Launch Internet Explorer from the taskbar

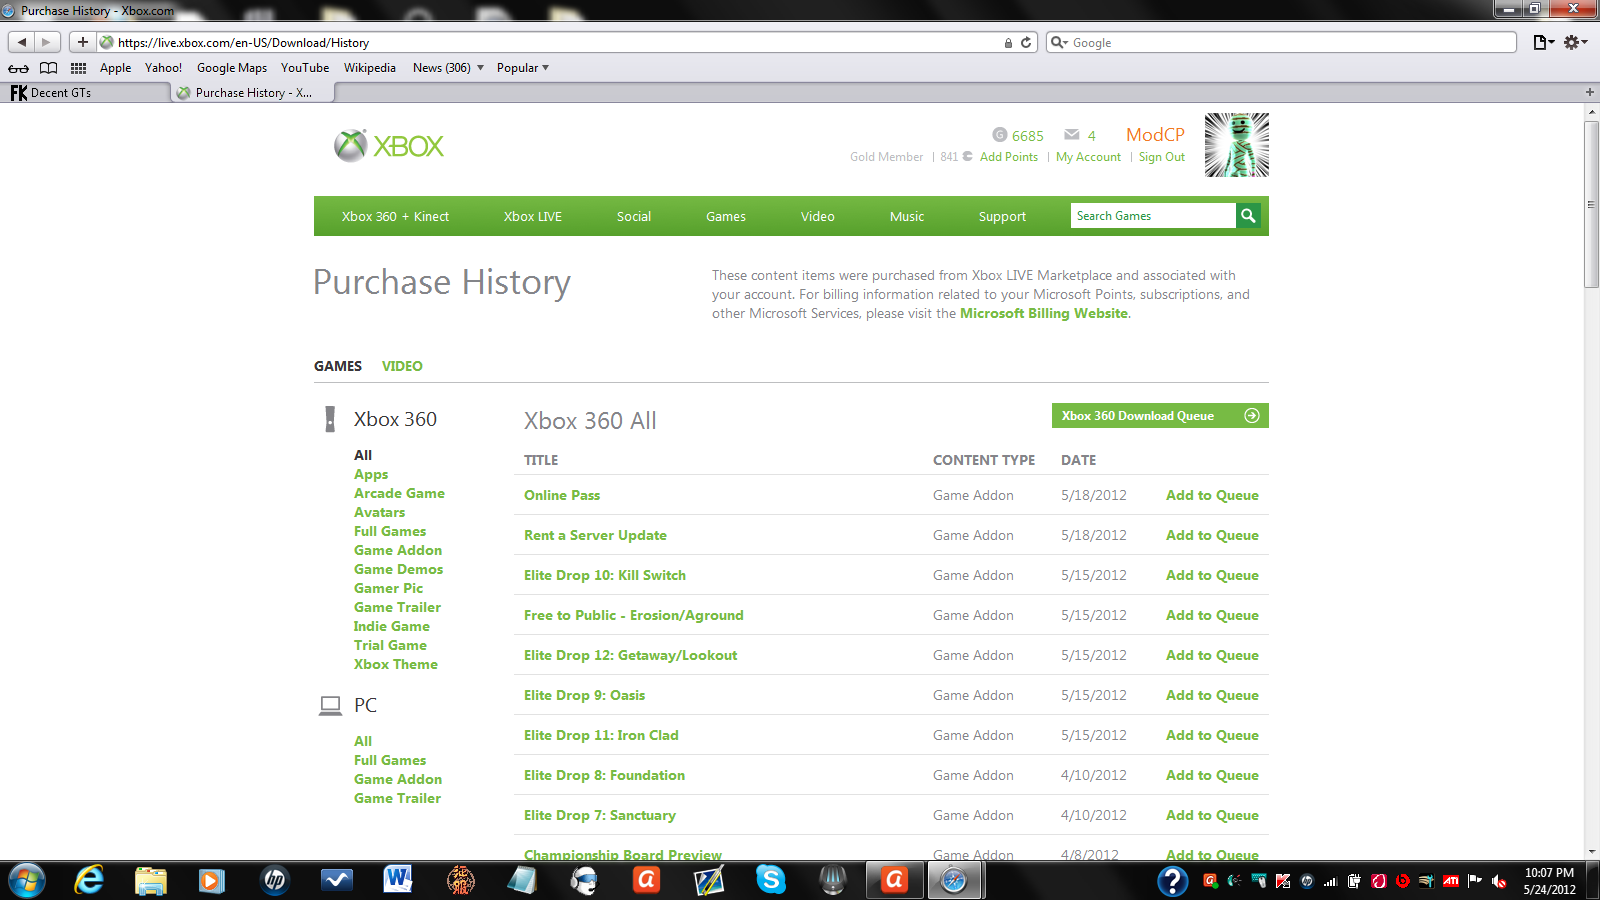pos(90,880)
